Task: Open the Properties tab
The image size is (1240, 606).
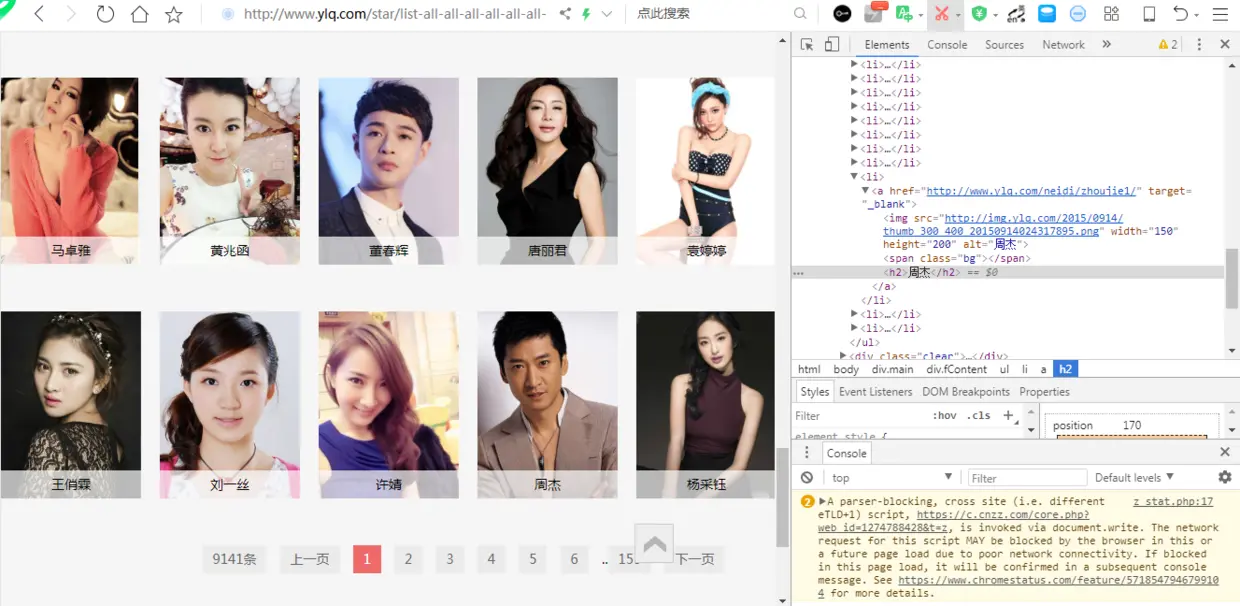Action: pyautogui.click(x=1044, y=392)
